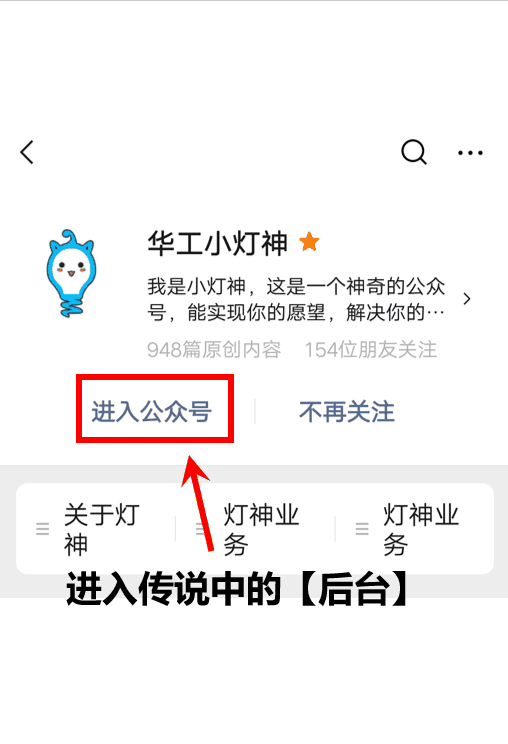
Task: Open the three-dot more options menu
Action: pos(470,153)
